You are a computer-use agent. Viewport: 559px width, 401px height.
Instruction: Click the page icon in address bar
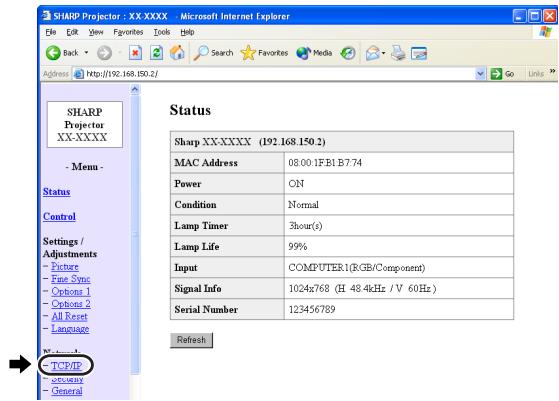78,74
